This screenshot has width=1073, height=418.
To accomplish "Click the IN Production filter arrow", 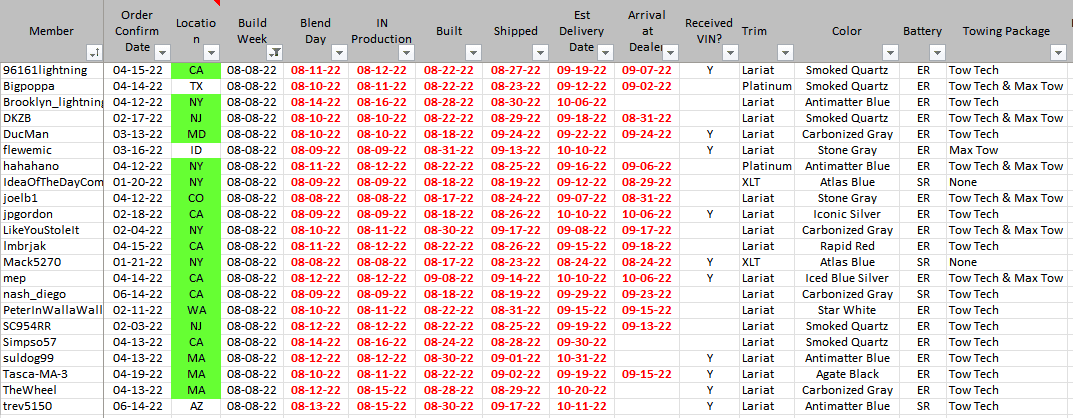I will (406, 52).
